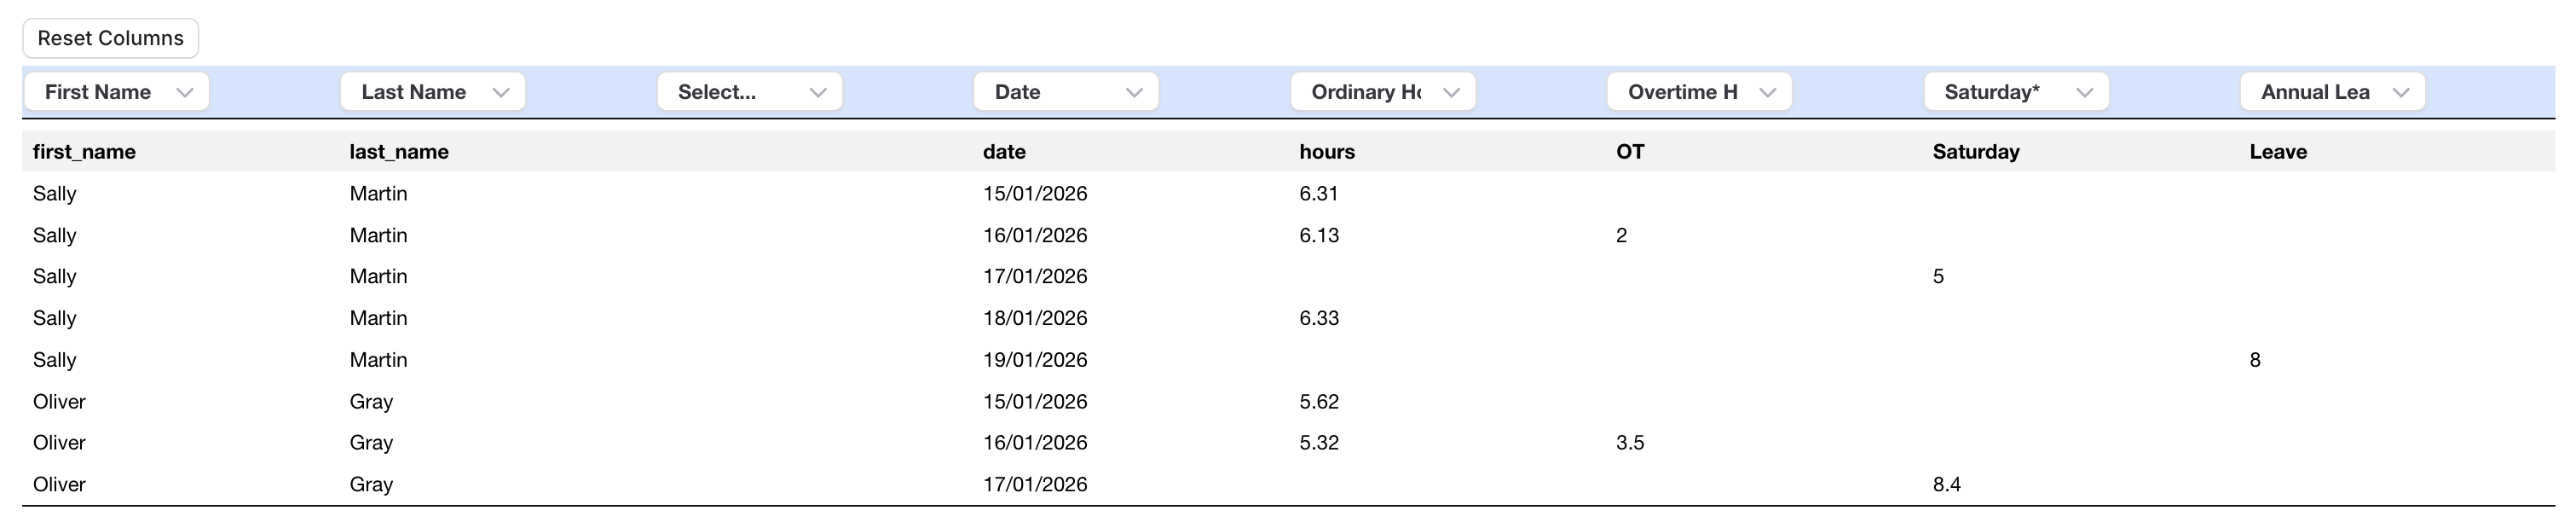The image size is (2576, 522).
Task: Click the Leave value 8 cell
Action: (x=2255, y=360)
